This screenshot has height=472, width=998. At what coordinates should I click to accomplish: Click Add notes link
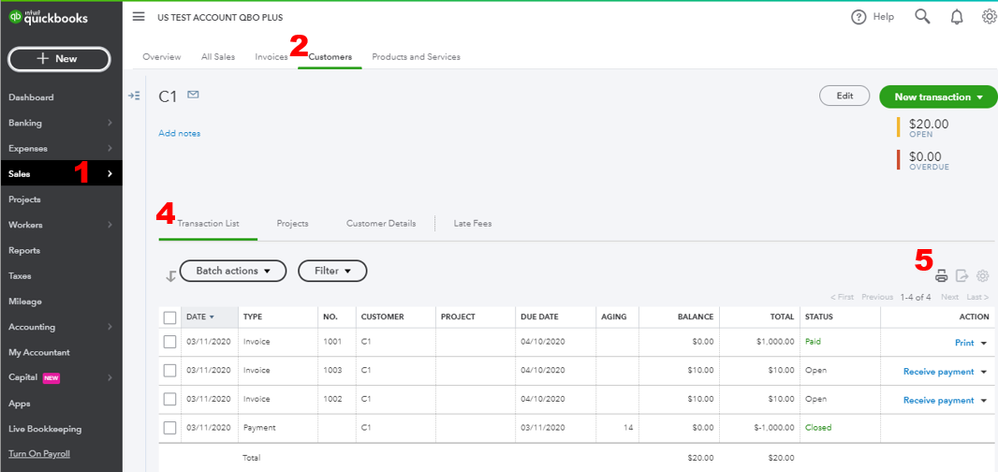[179, 134]
